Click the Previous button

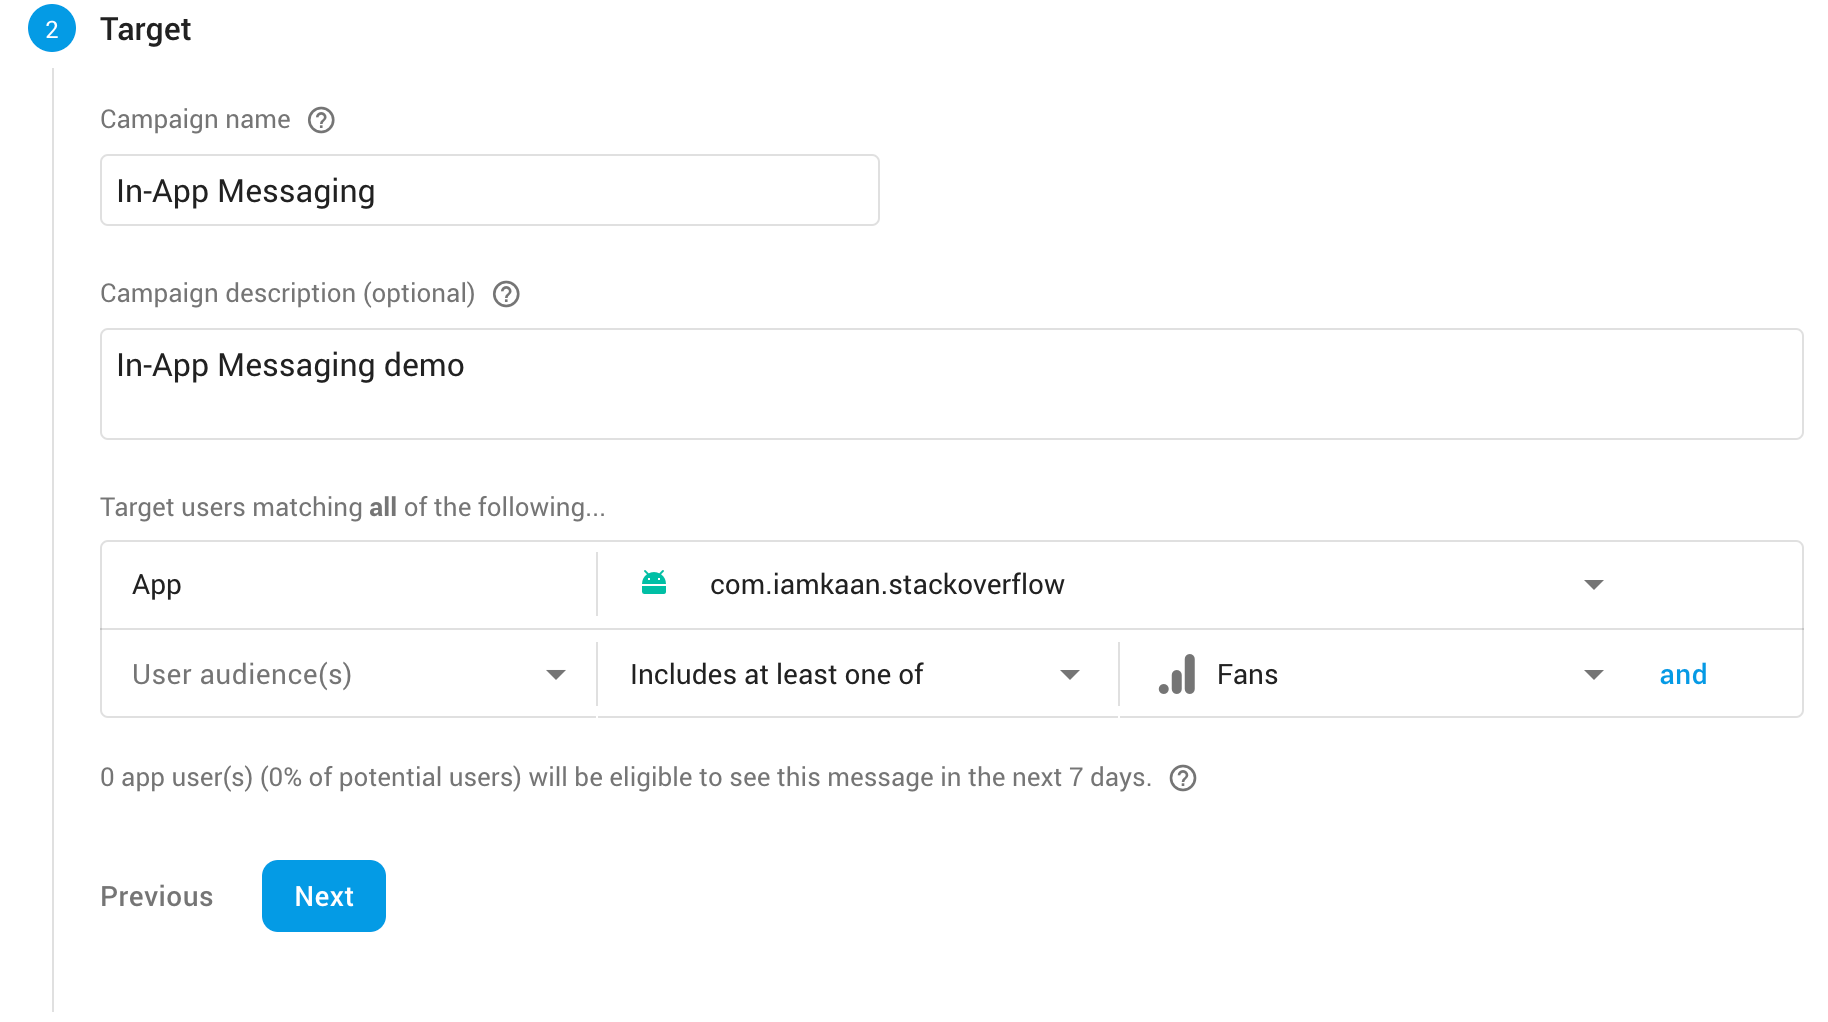click(157, 896)
